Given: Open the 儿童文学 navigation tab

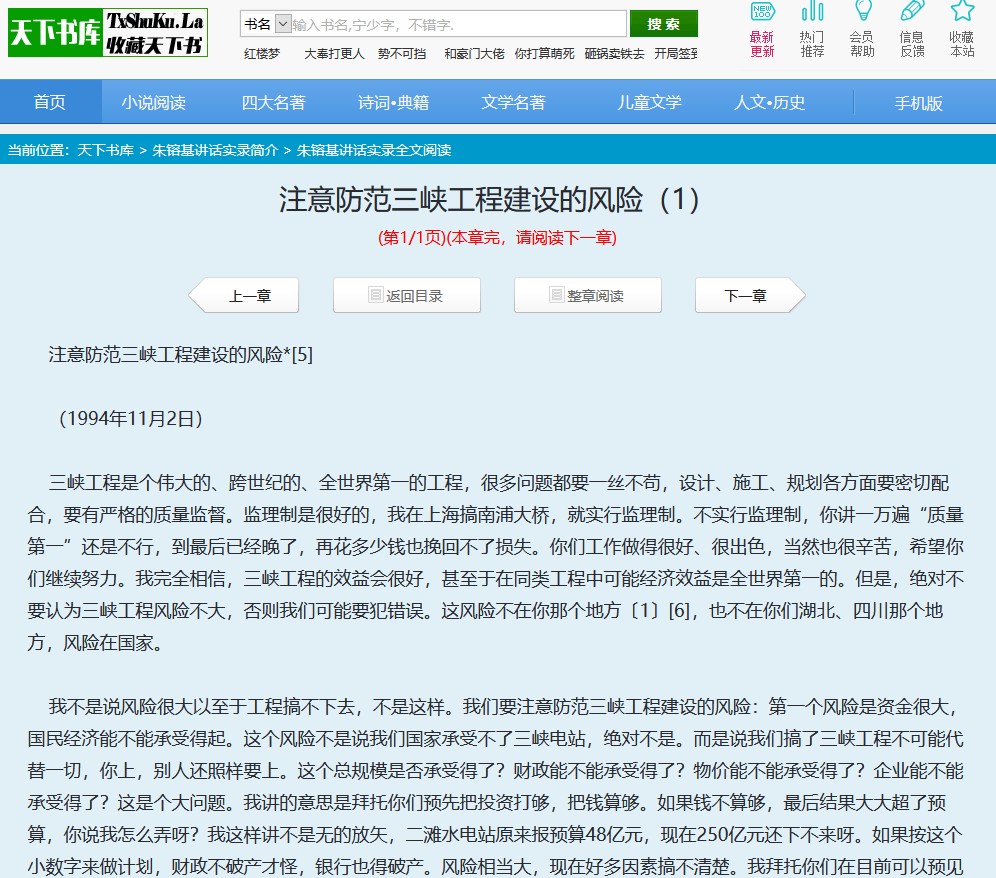Looking at the screenshot, I should click(649, 102).
